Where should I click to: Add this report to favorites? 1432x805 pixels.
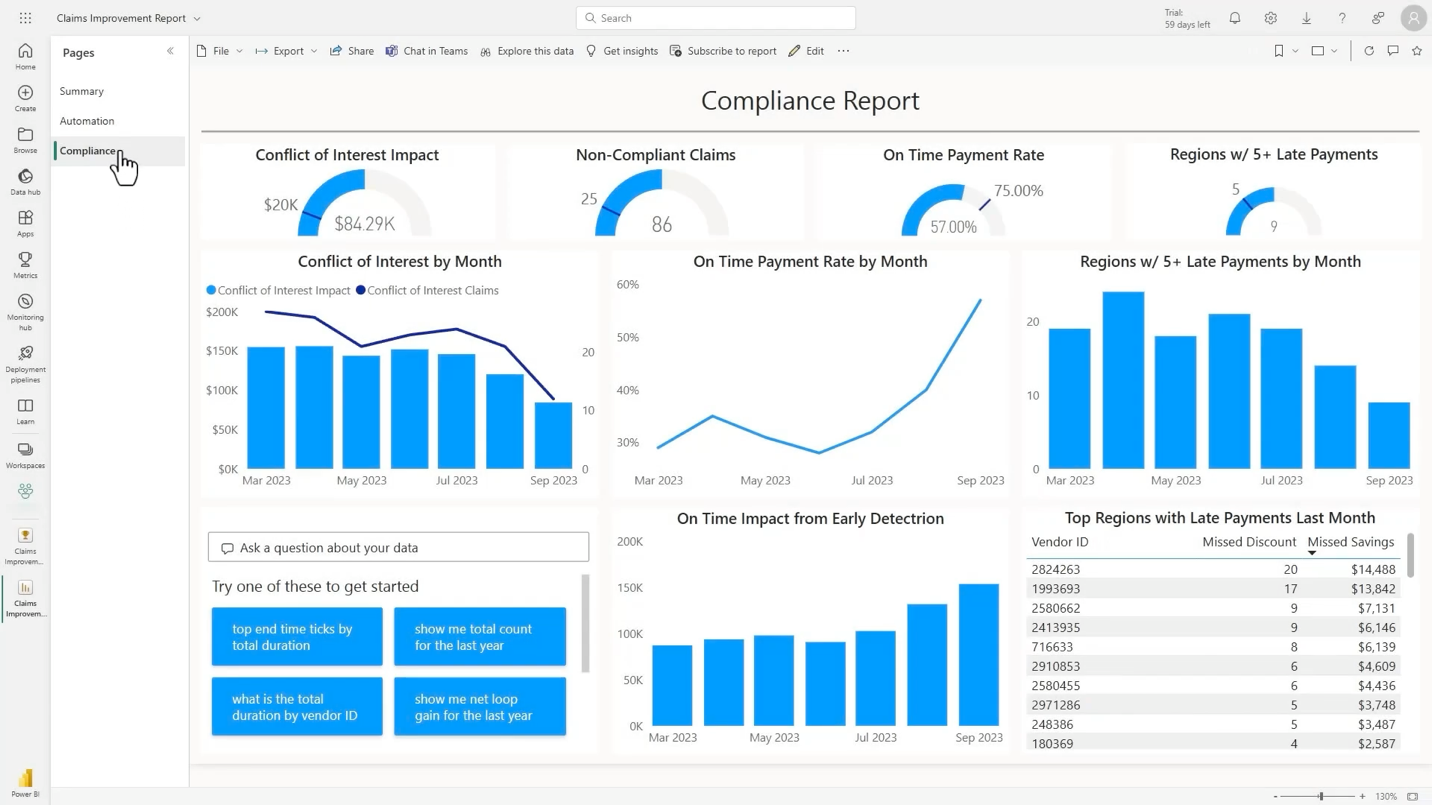point(1417,50)
